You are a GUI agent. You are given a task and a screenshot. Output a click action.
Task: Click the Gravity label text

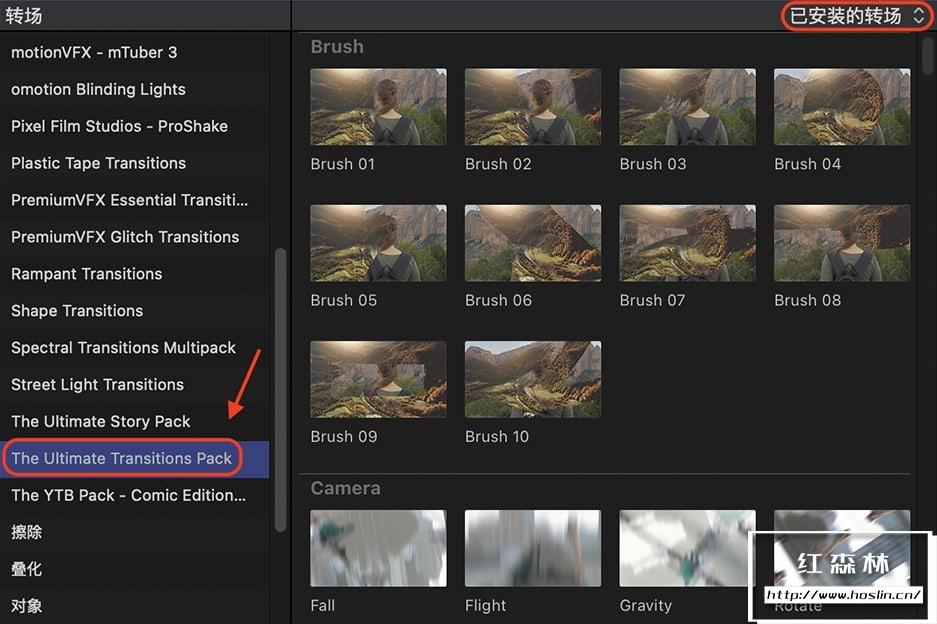point(646,605)
